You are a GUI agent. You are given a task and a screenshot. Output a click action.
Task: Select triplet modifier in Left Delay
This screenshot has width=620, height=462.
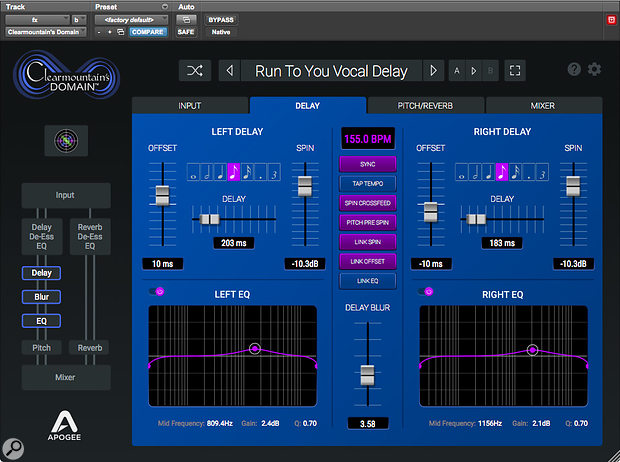tap(274, 172)
